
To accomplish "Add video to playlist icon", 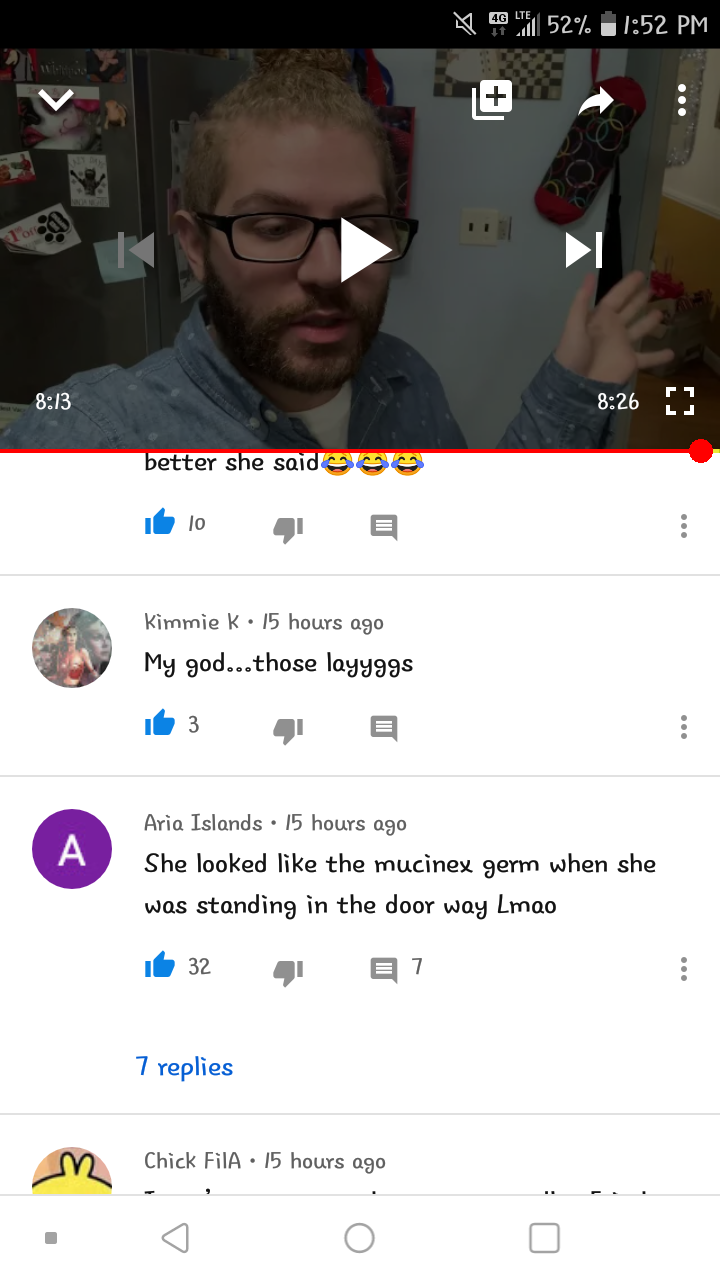I will pyautogui.click(x=492, y=99).
